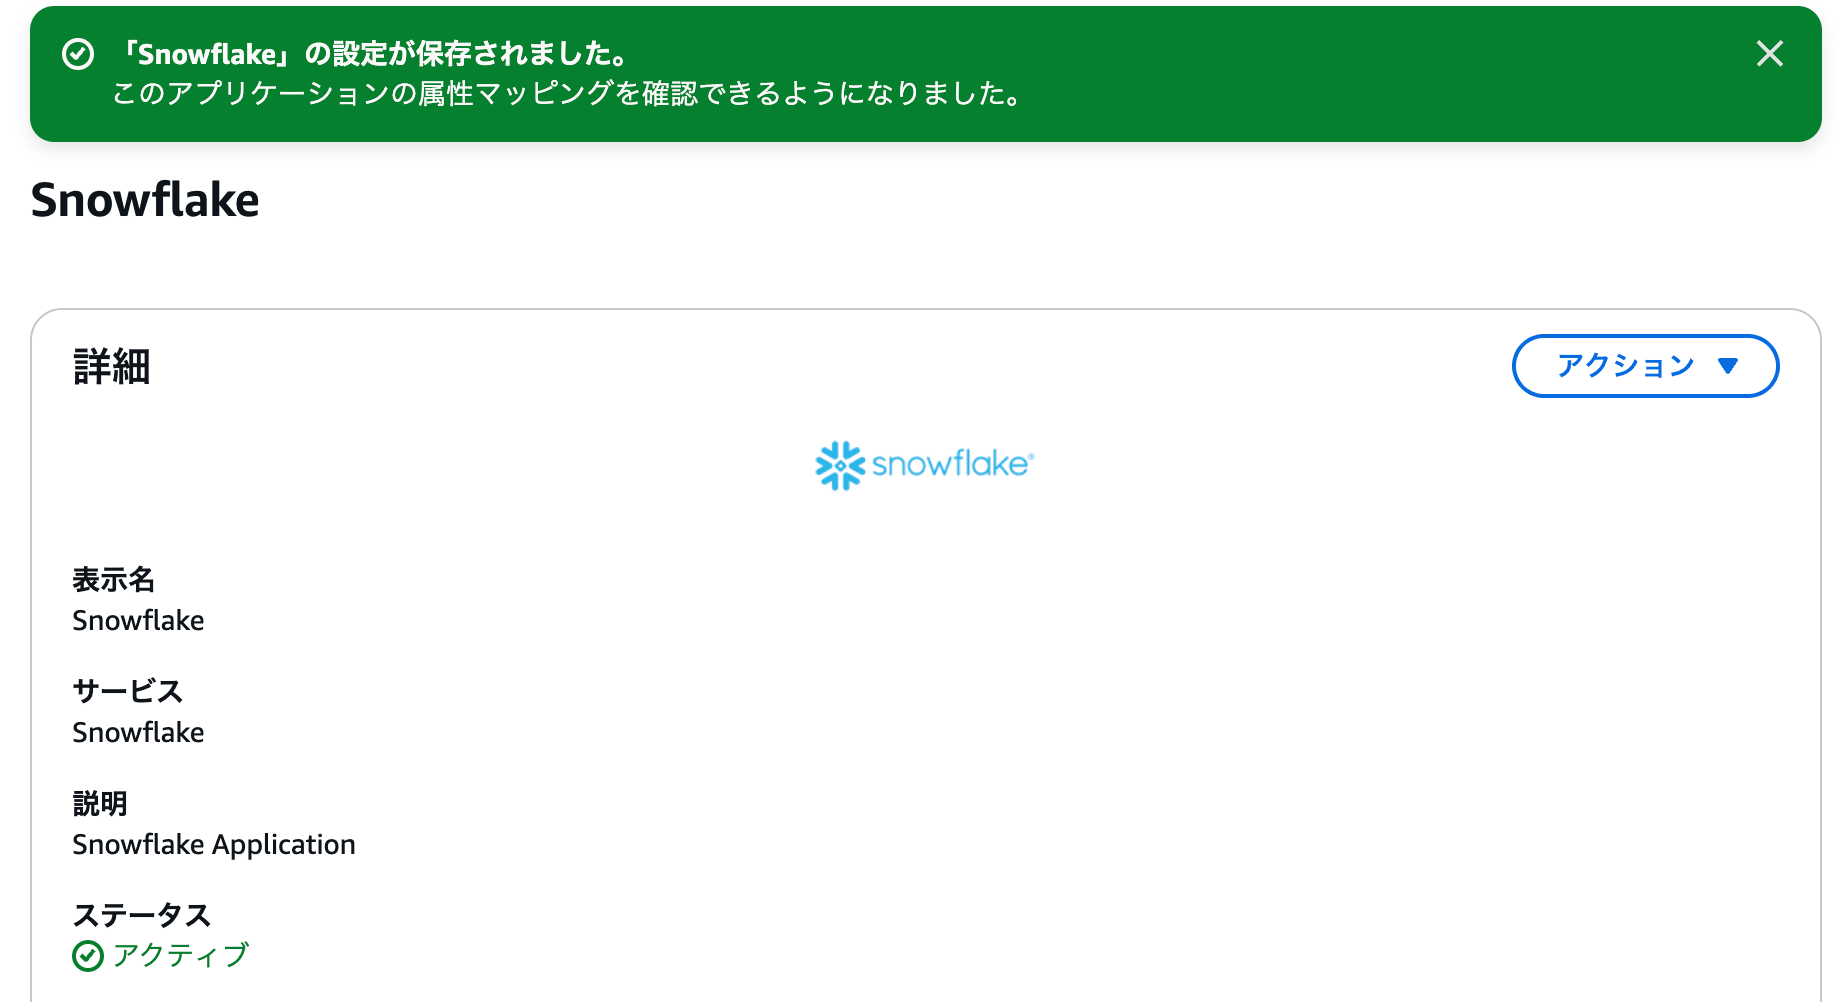Click the green アクティブ status check icon
The height and width of the screenshot is (1002, 1840).
(x=88, y=956)
